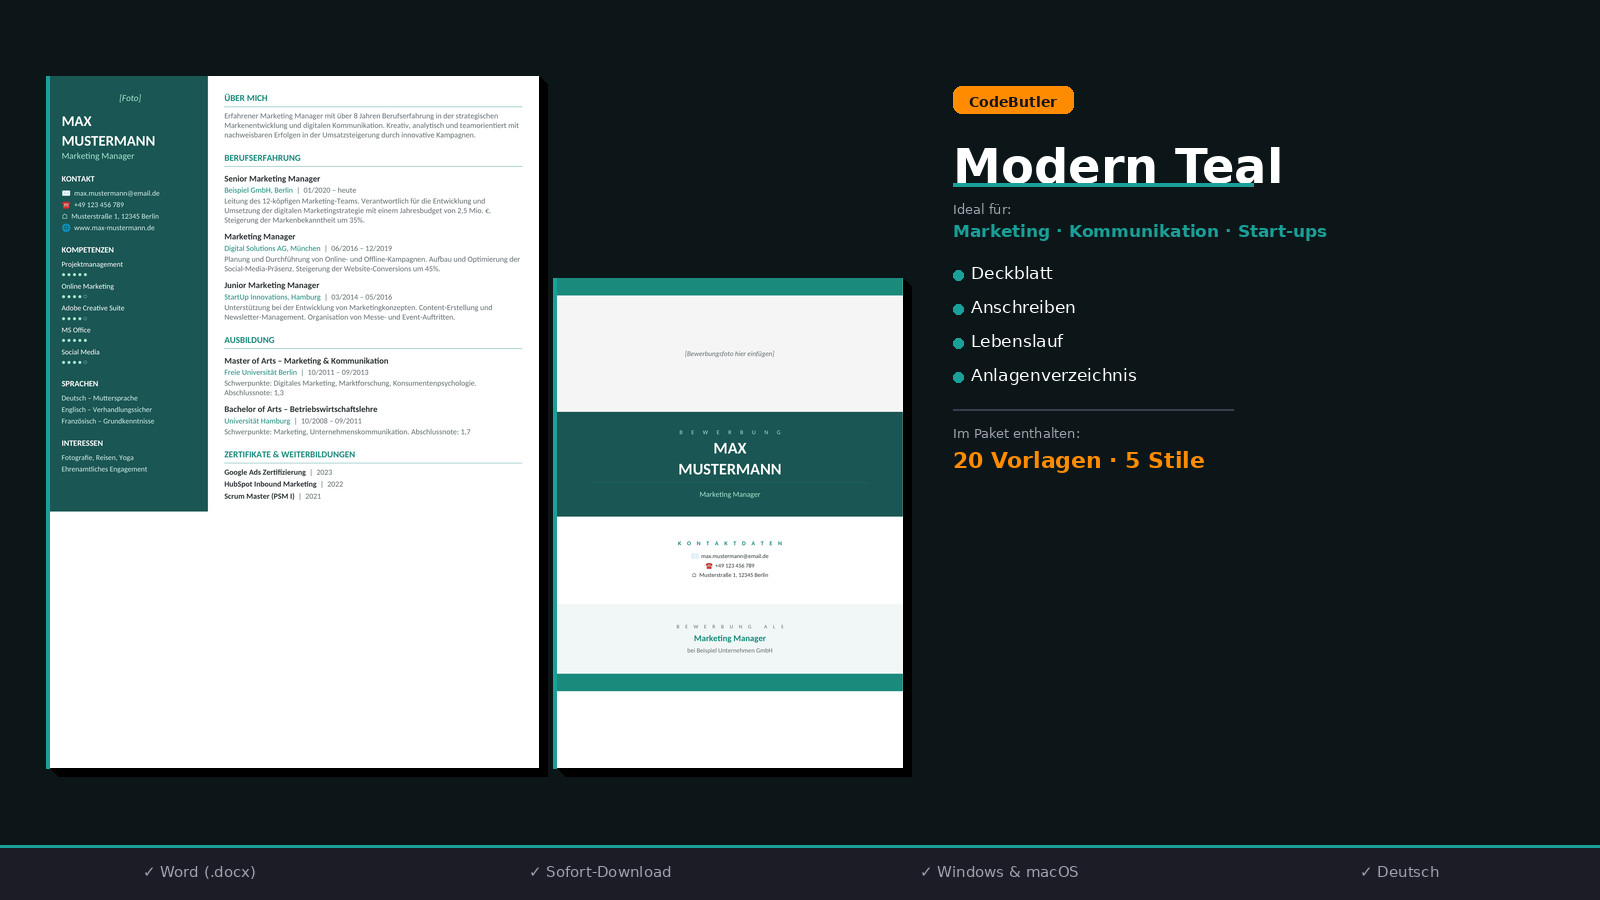The image size is (1600, 900).
Task: Click the house icon beside Musterstraße in résumé sidebar
Action: click(65, 216)
